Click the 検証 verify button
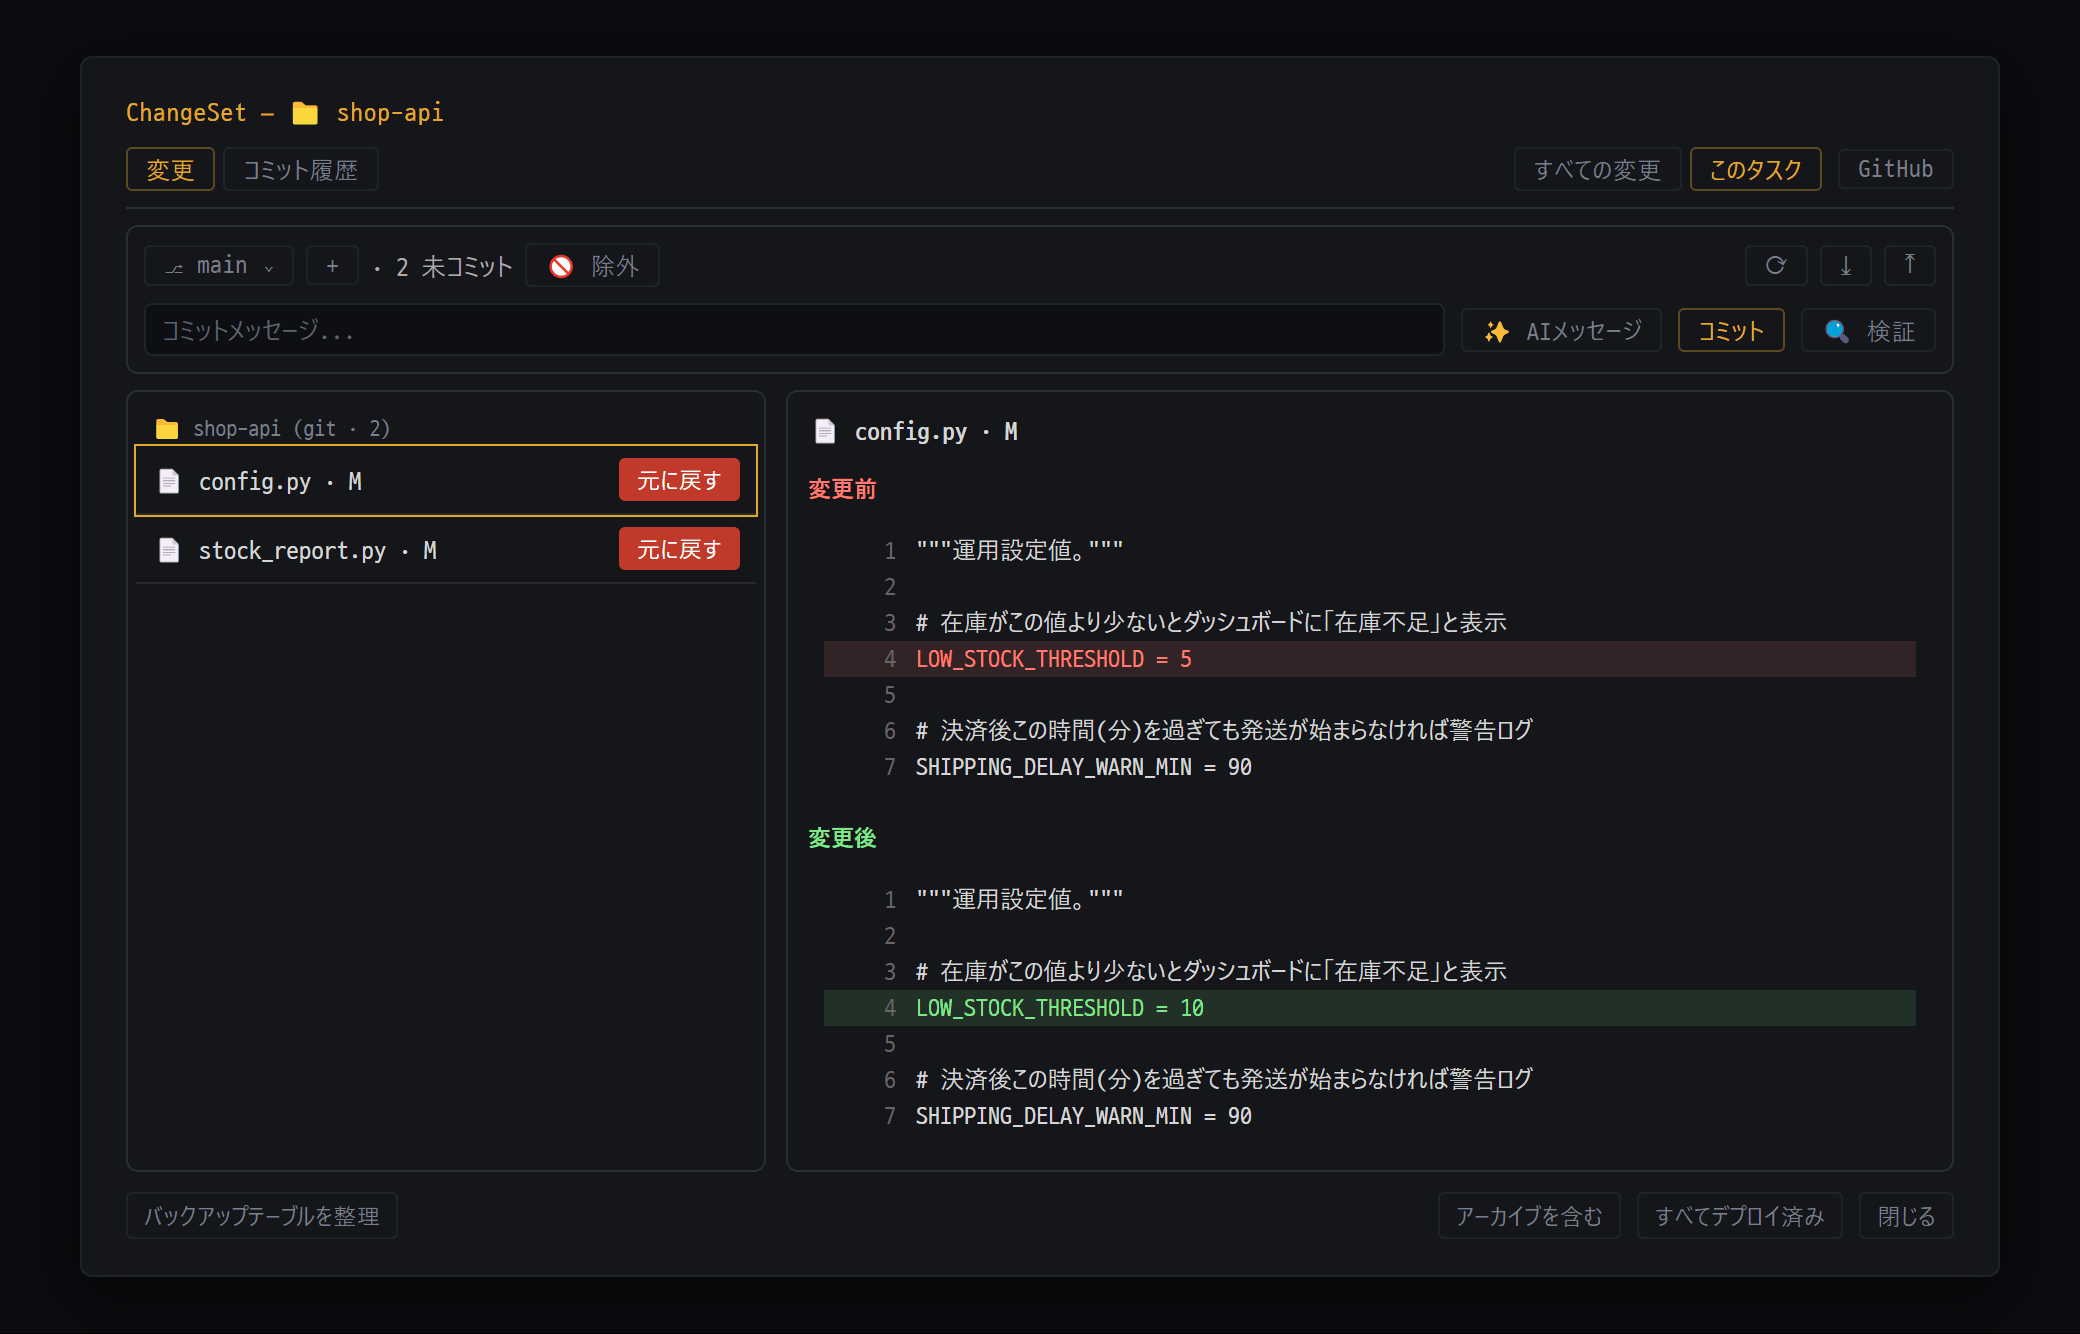This screenshot has height=1334, width=2080. (1868, 330)
